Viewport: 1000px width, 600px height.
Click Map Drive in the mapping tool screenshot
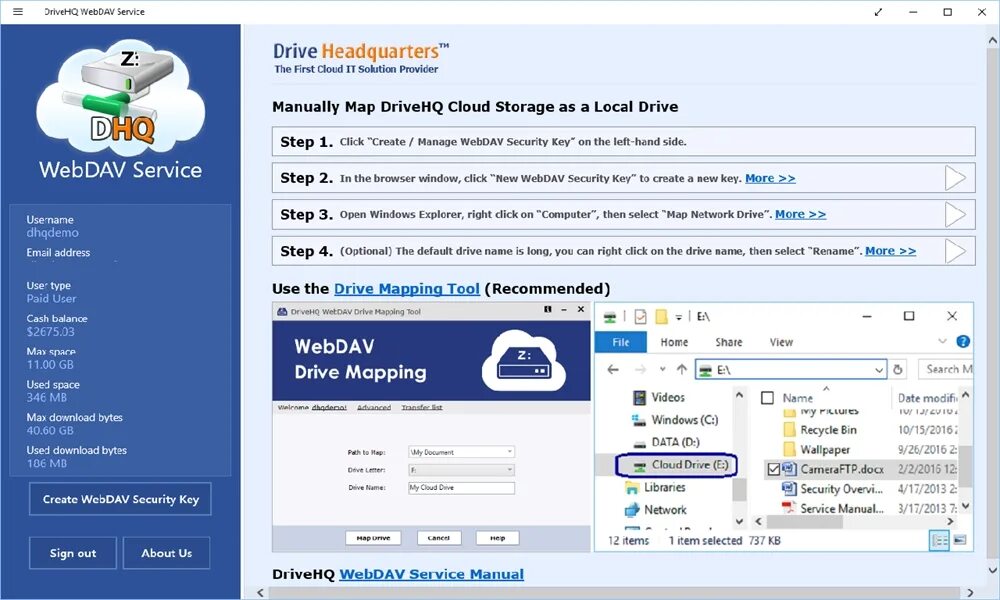pyautogui.click(x=373, y=538)
